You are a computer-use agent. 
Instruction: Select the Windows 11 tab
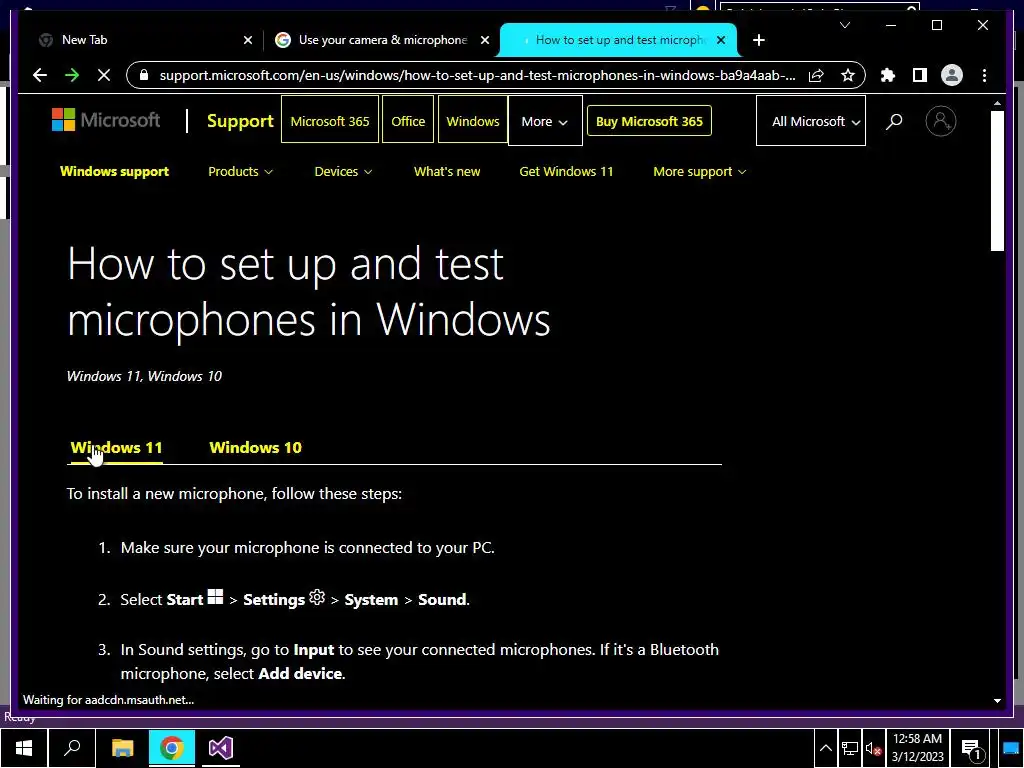click(116, 448)
